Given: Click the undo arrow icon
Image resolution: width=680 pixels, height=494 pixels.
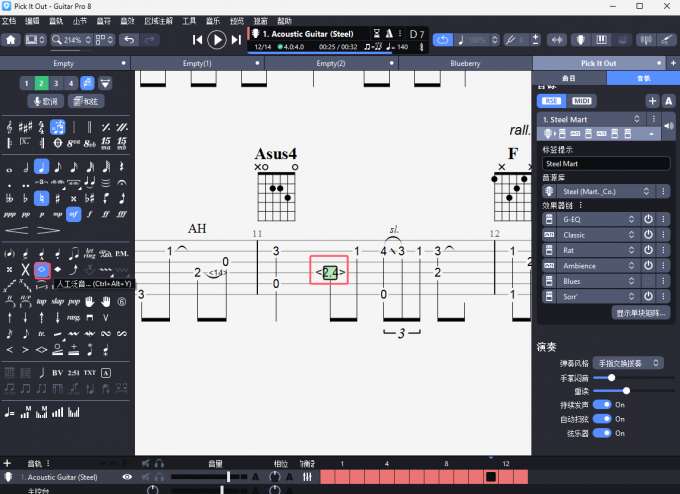Looking at the screenshot, I should (x=128, y=40).
